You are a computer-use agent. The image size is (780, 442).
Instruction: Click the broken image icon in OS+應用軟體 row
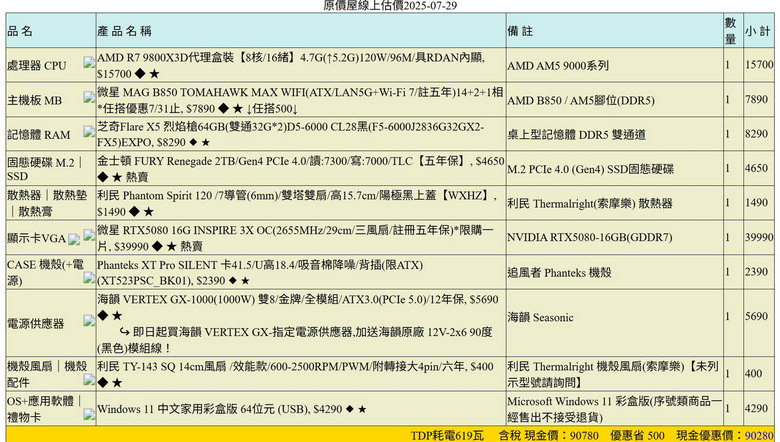(89, 414)
